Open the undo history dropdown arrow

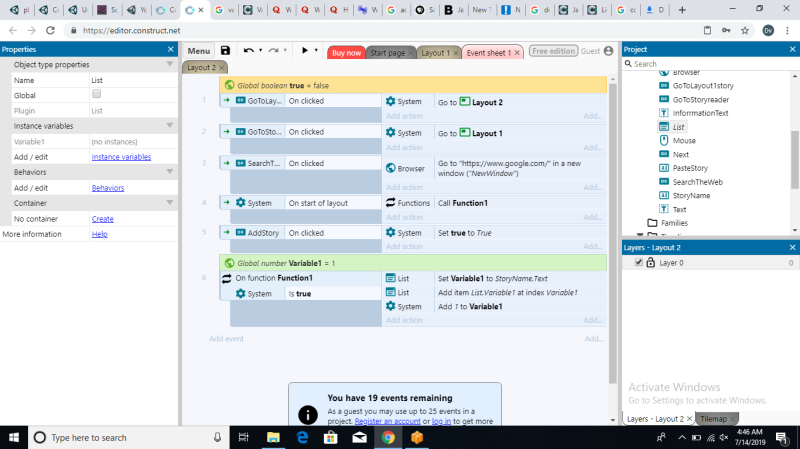260,51
